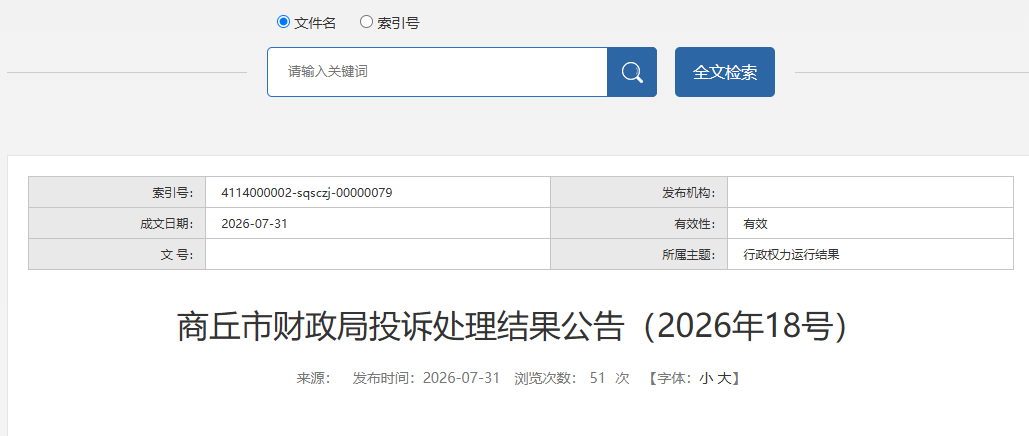Click the 全文检索 button
1029x436 pixels.
(x=724, y=72)
